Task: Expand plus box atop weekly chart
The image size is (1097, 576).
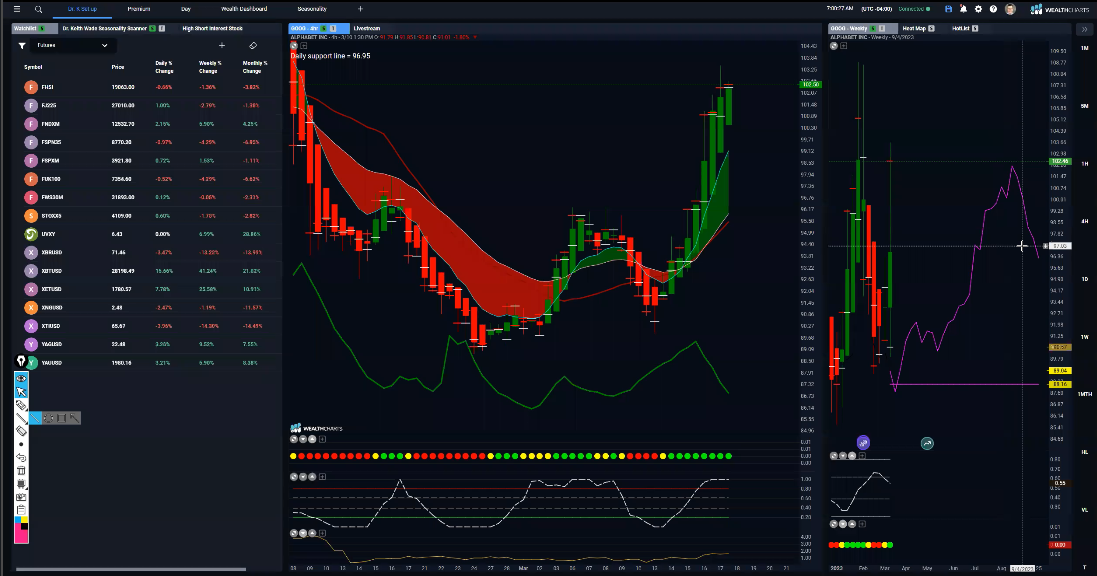Action: point(844,45)
